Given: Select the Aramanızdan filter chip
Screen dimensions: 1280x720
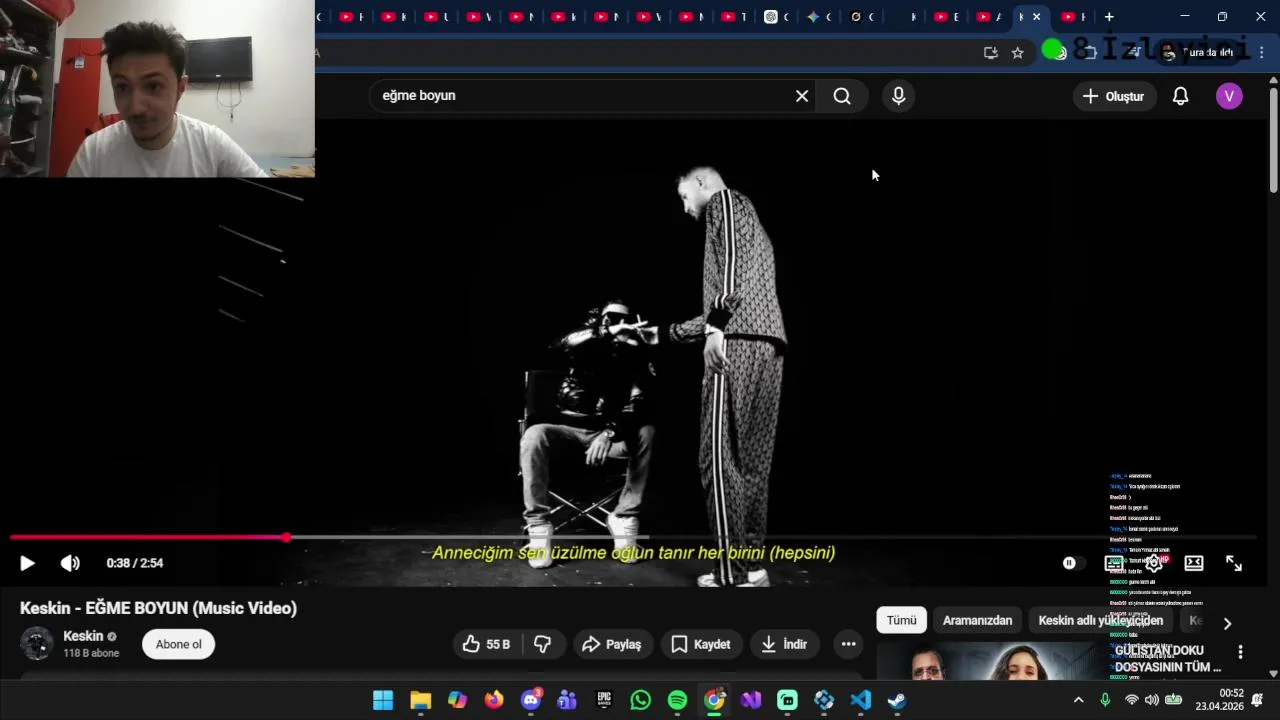Looking at the screenshot, I should pos(977,620).
